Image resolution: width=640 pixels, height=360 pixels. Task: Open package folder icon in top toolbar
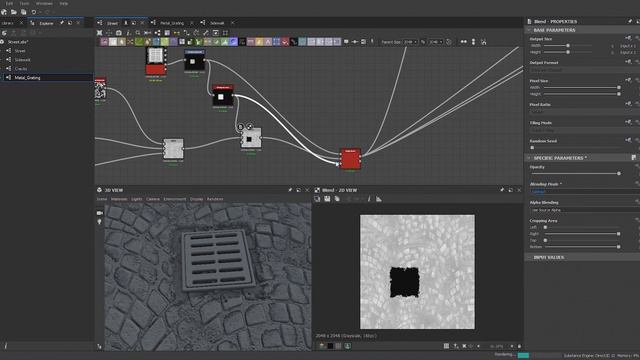click(x=14, y=12)
